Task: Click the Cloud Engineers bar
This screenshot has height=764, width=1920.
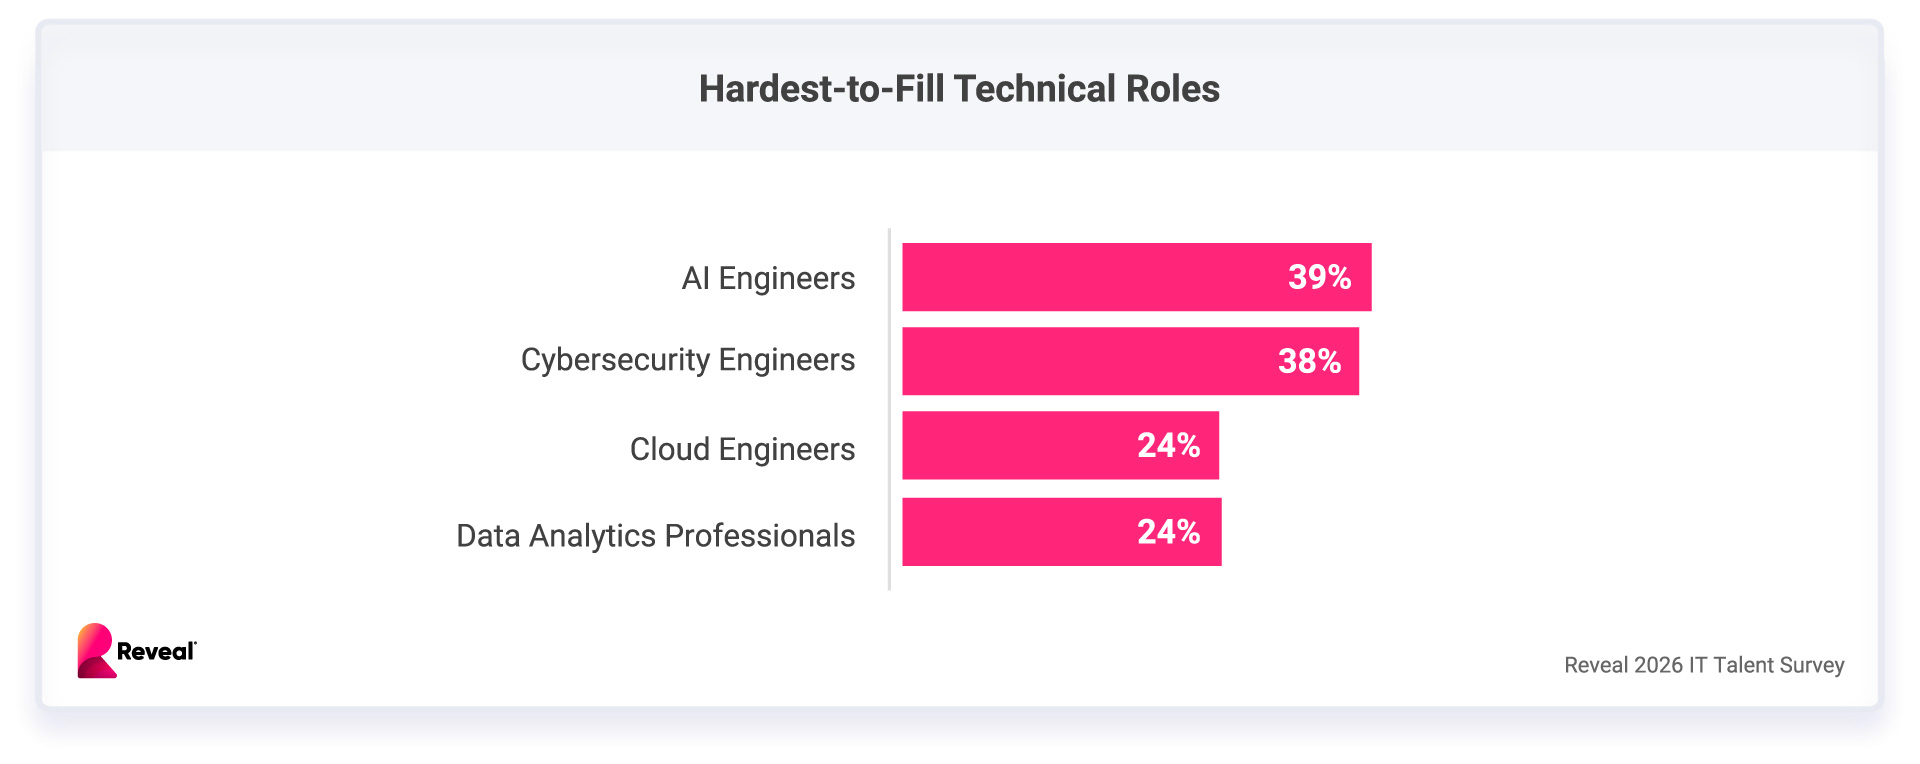Action: (1010, 445)
